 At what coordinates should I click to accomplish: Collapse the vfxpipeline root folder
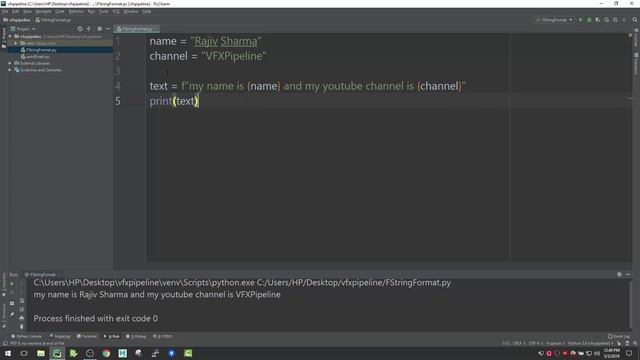click(x=10, y=36)
